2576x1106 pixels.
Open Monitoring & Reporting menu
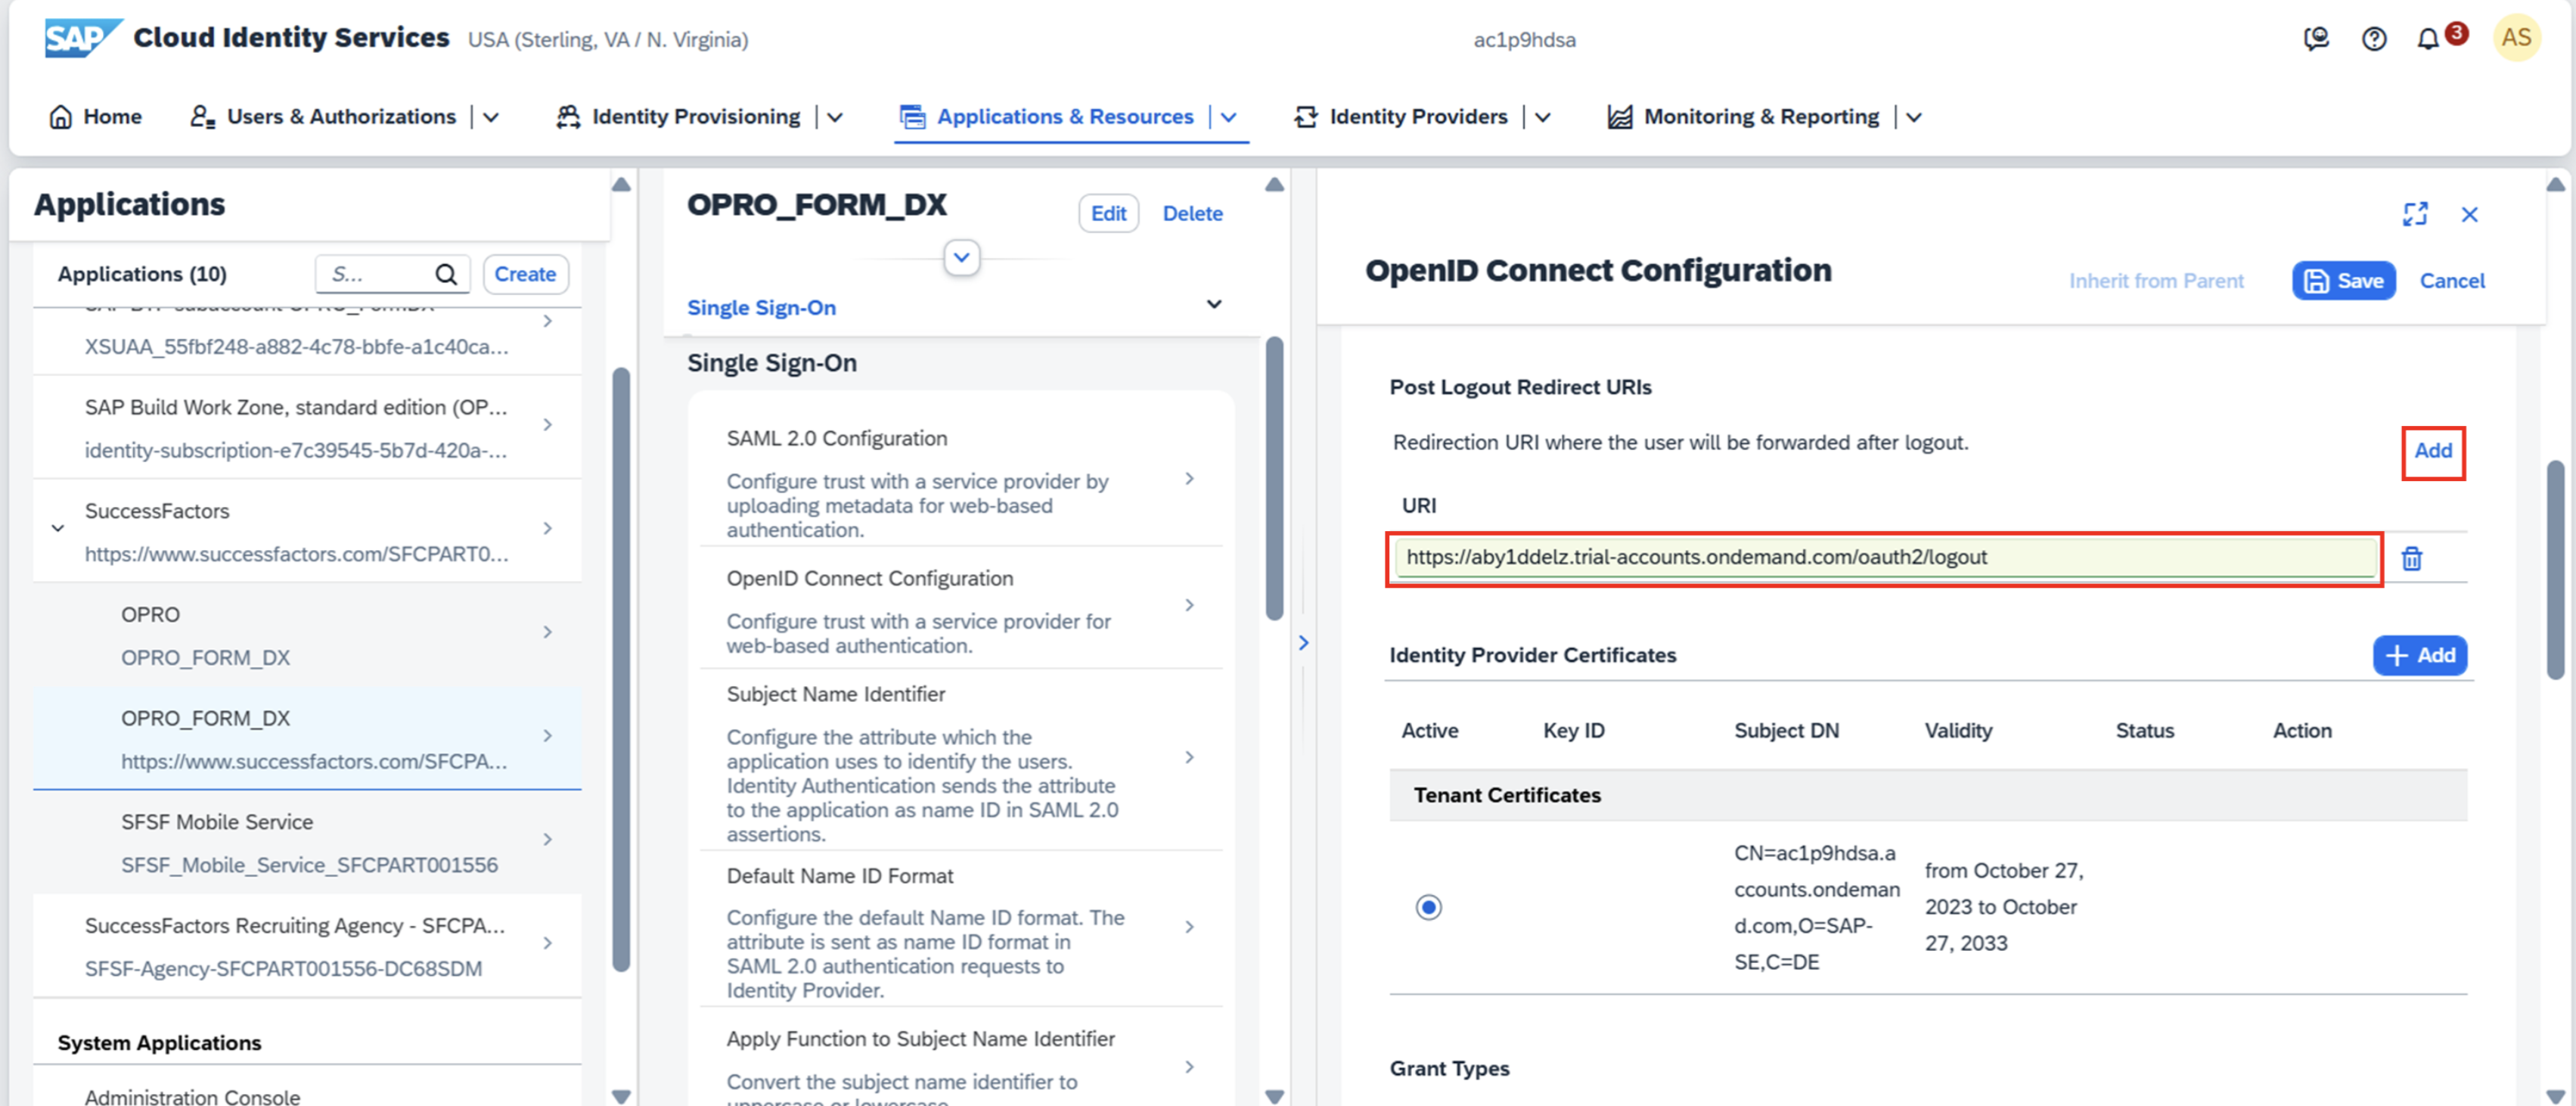click(1760, 117)
